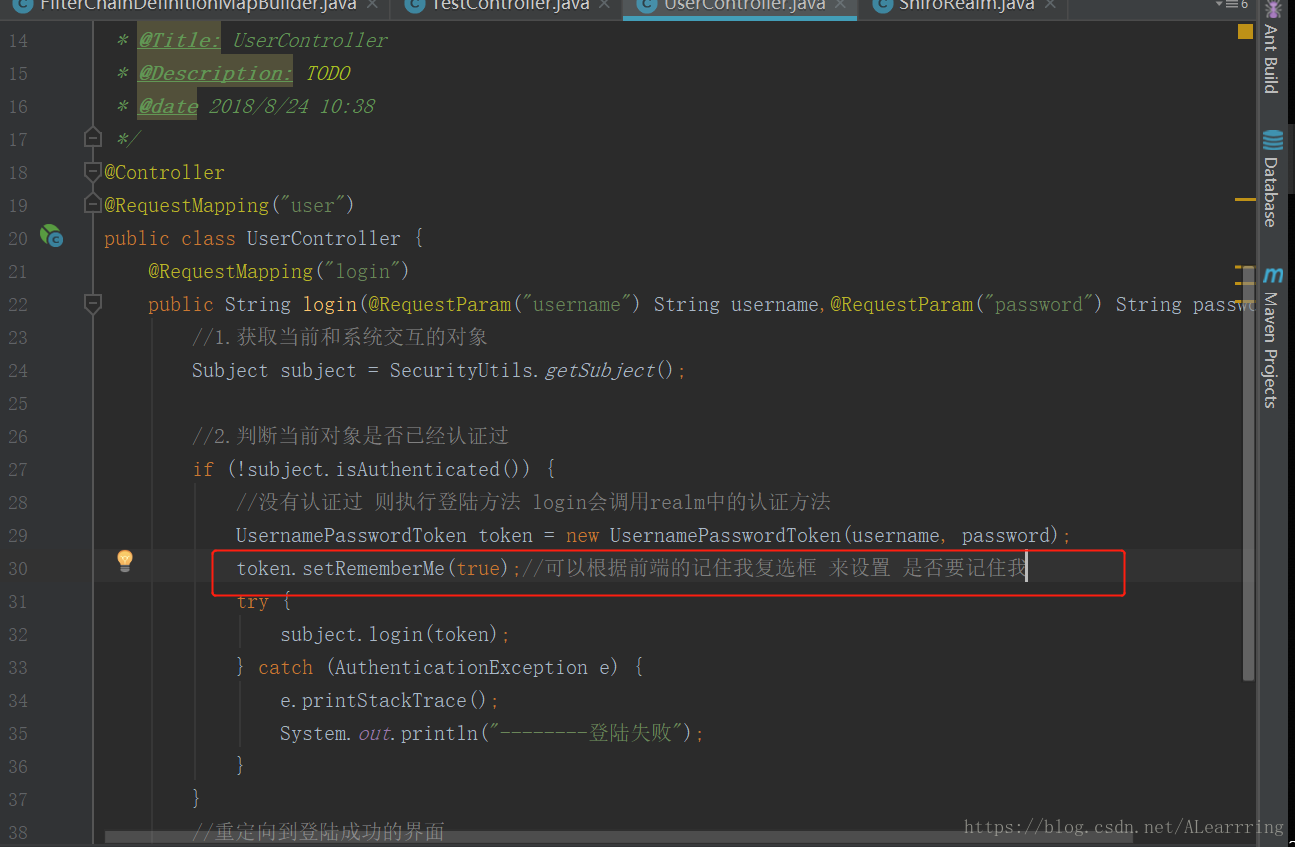Image resolution: width=1295 pixels, height=847 pixels.
Task: Click "new" keyword on line 29
Action: point(582,535)
